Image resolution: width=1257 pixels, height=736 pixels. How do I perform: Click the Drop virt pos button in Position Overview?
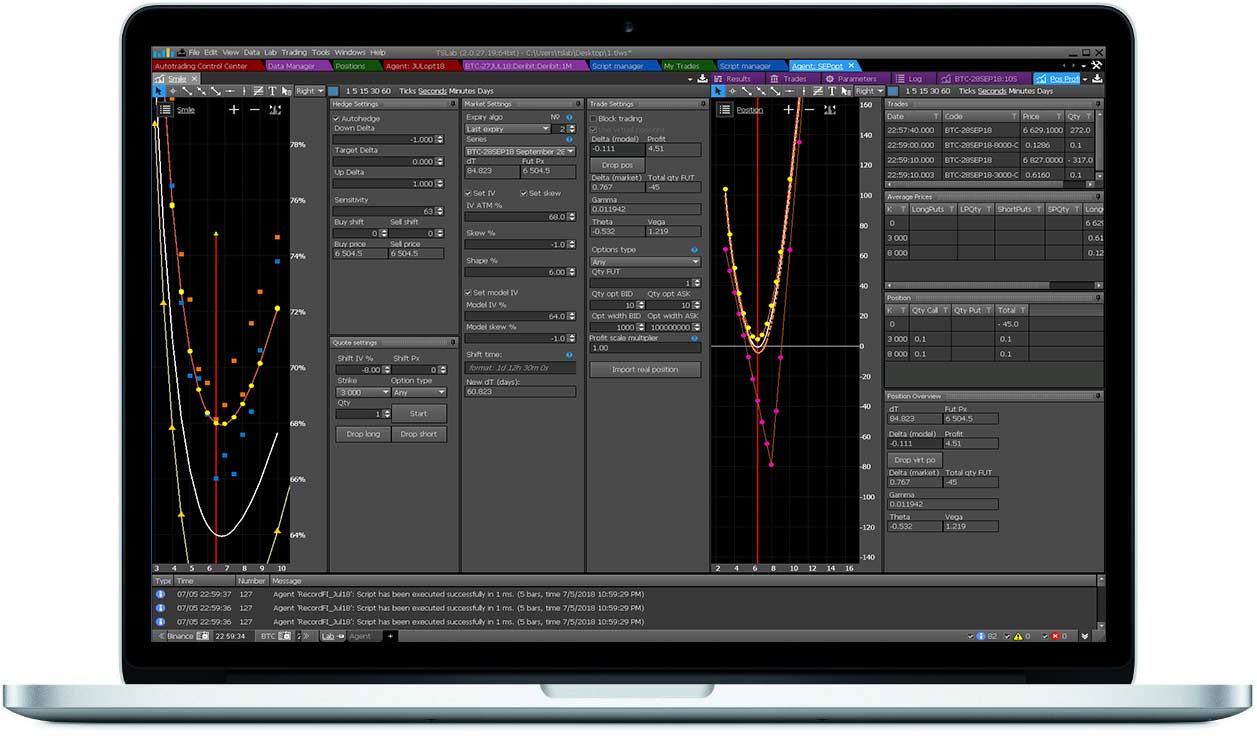coord(915,459)
